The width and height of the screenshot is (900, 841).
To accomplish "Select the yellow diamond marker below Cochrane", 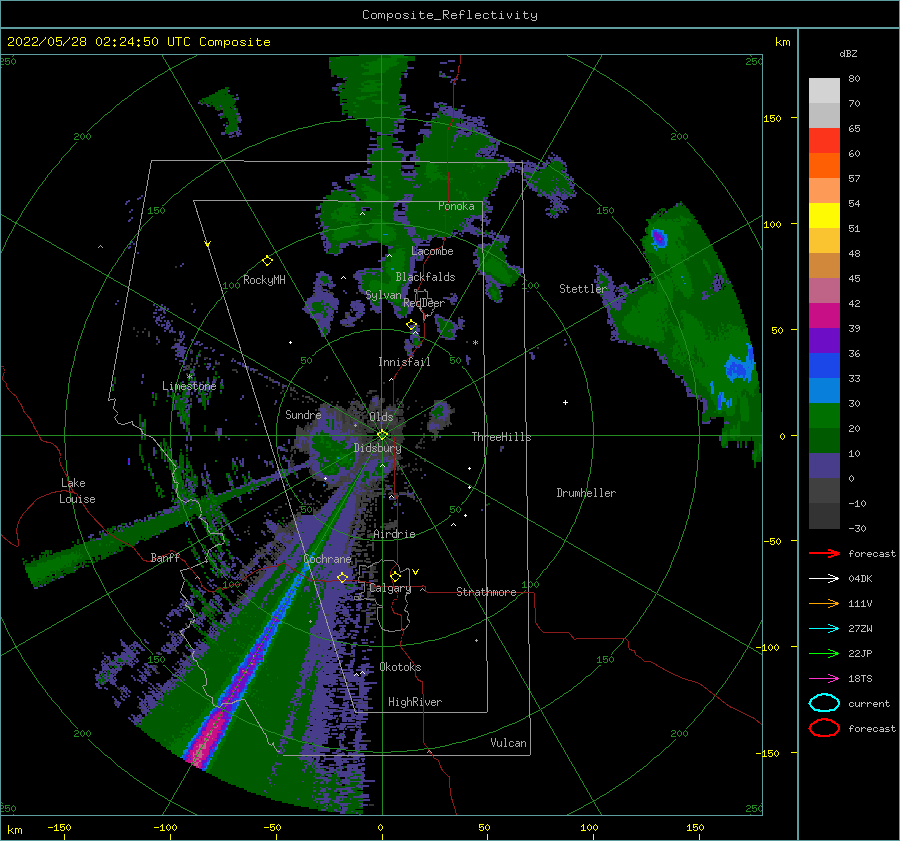I will click(x=343, y=577).
